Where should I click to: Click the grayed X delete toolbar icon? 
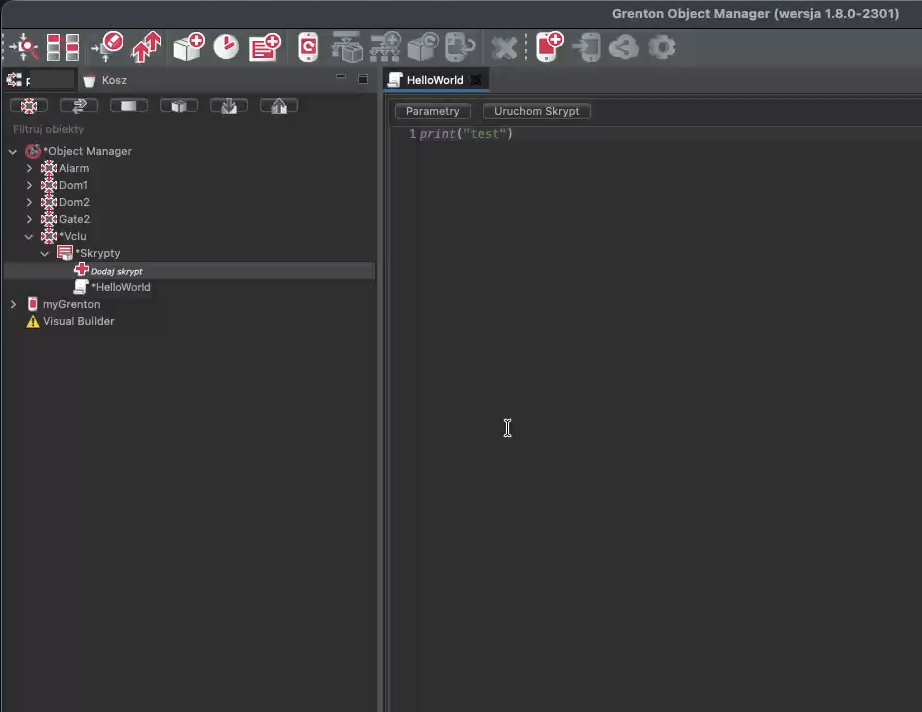(x=505, y=48)
